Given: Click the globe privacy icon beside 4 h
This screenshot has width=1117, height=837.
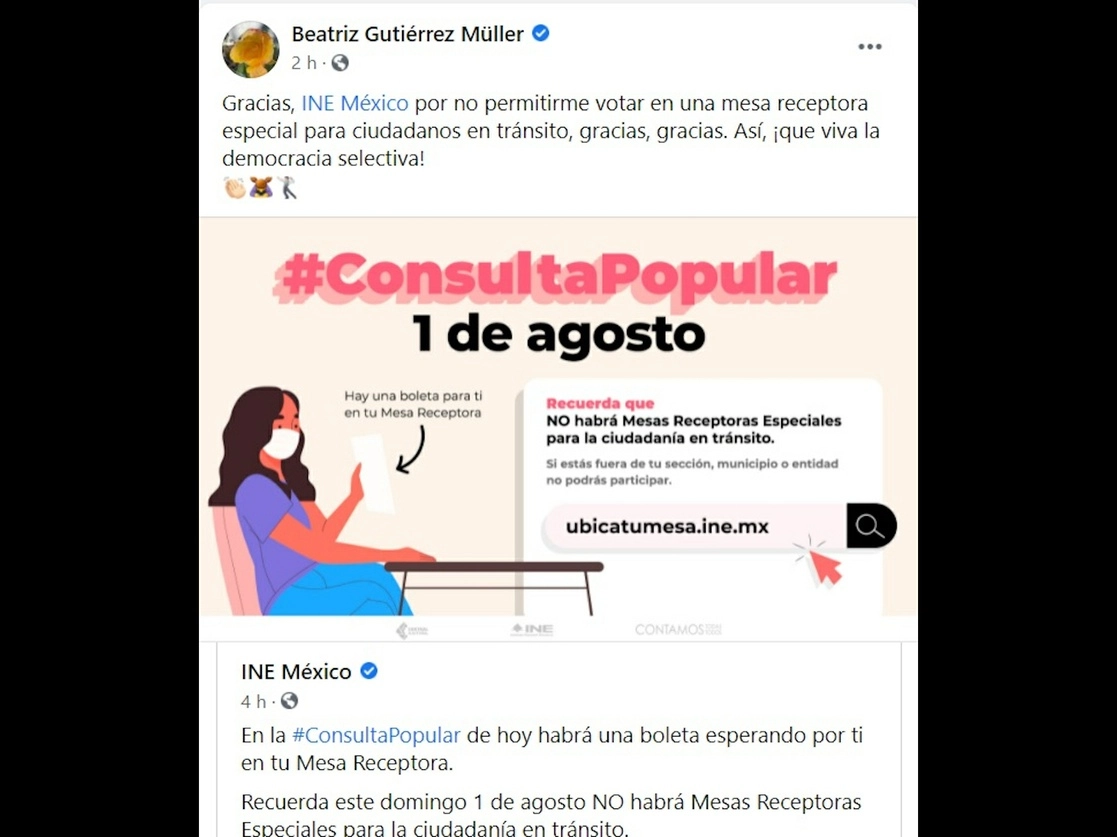Looking at the screenshot, I should click(x=289, y=701).
